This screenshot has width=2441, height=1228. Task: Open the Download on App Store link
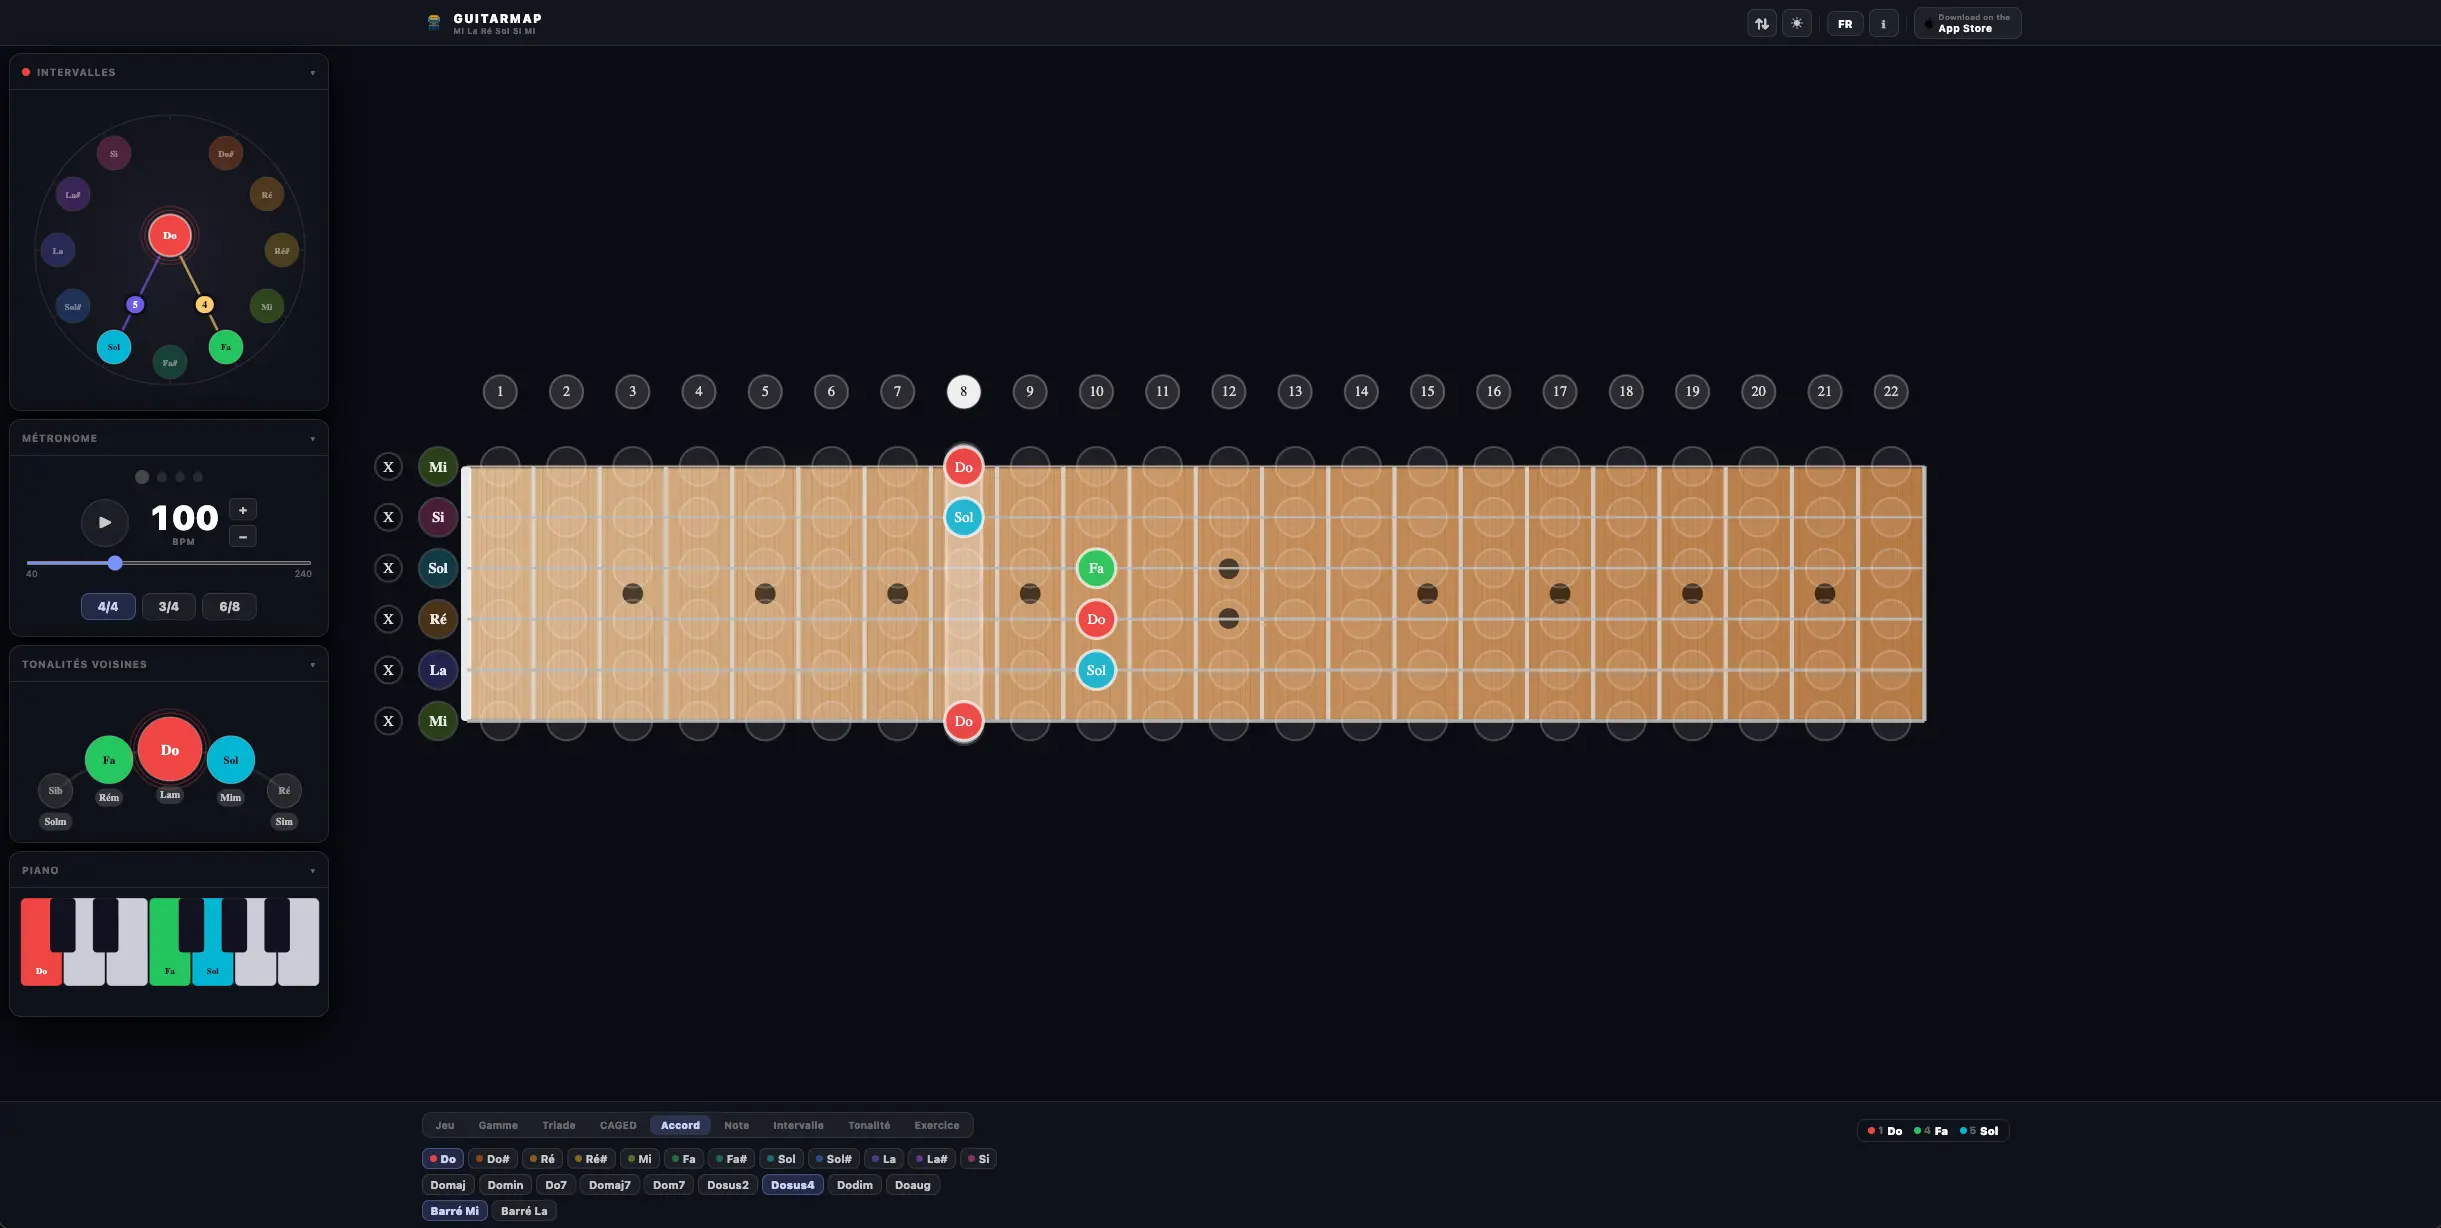click(x=1967, y=23)
